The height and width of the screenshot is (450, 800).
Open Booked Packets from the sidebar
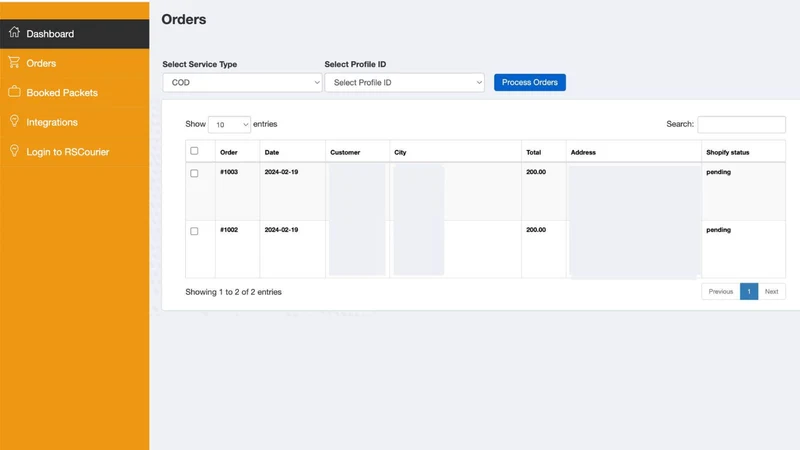tap(74, 93)
